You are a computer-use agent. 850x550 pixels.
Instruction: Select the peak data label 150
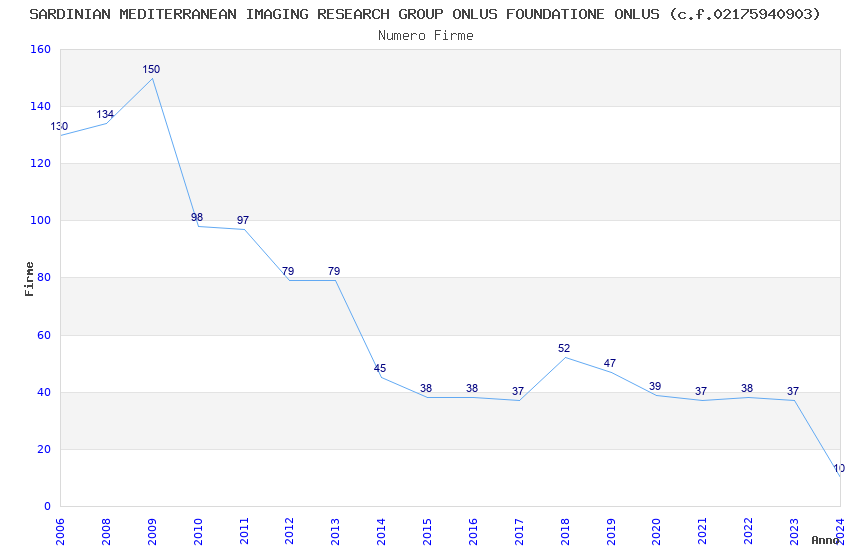[151, 69]
